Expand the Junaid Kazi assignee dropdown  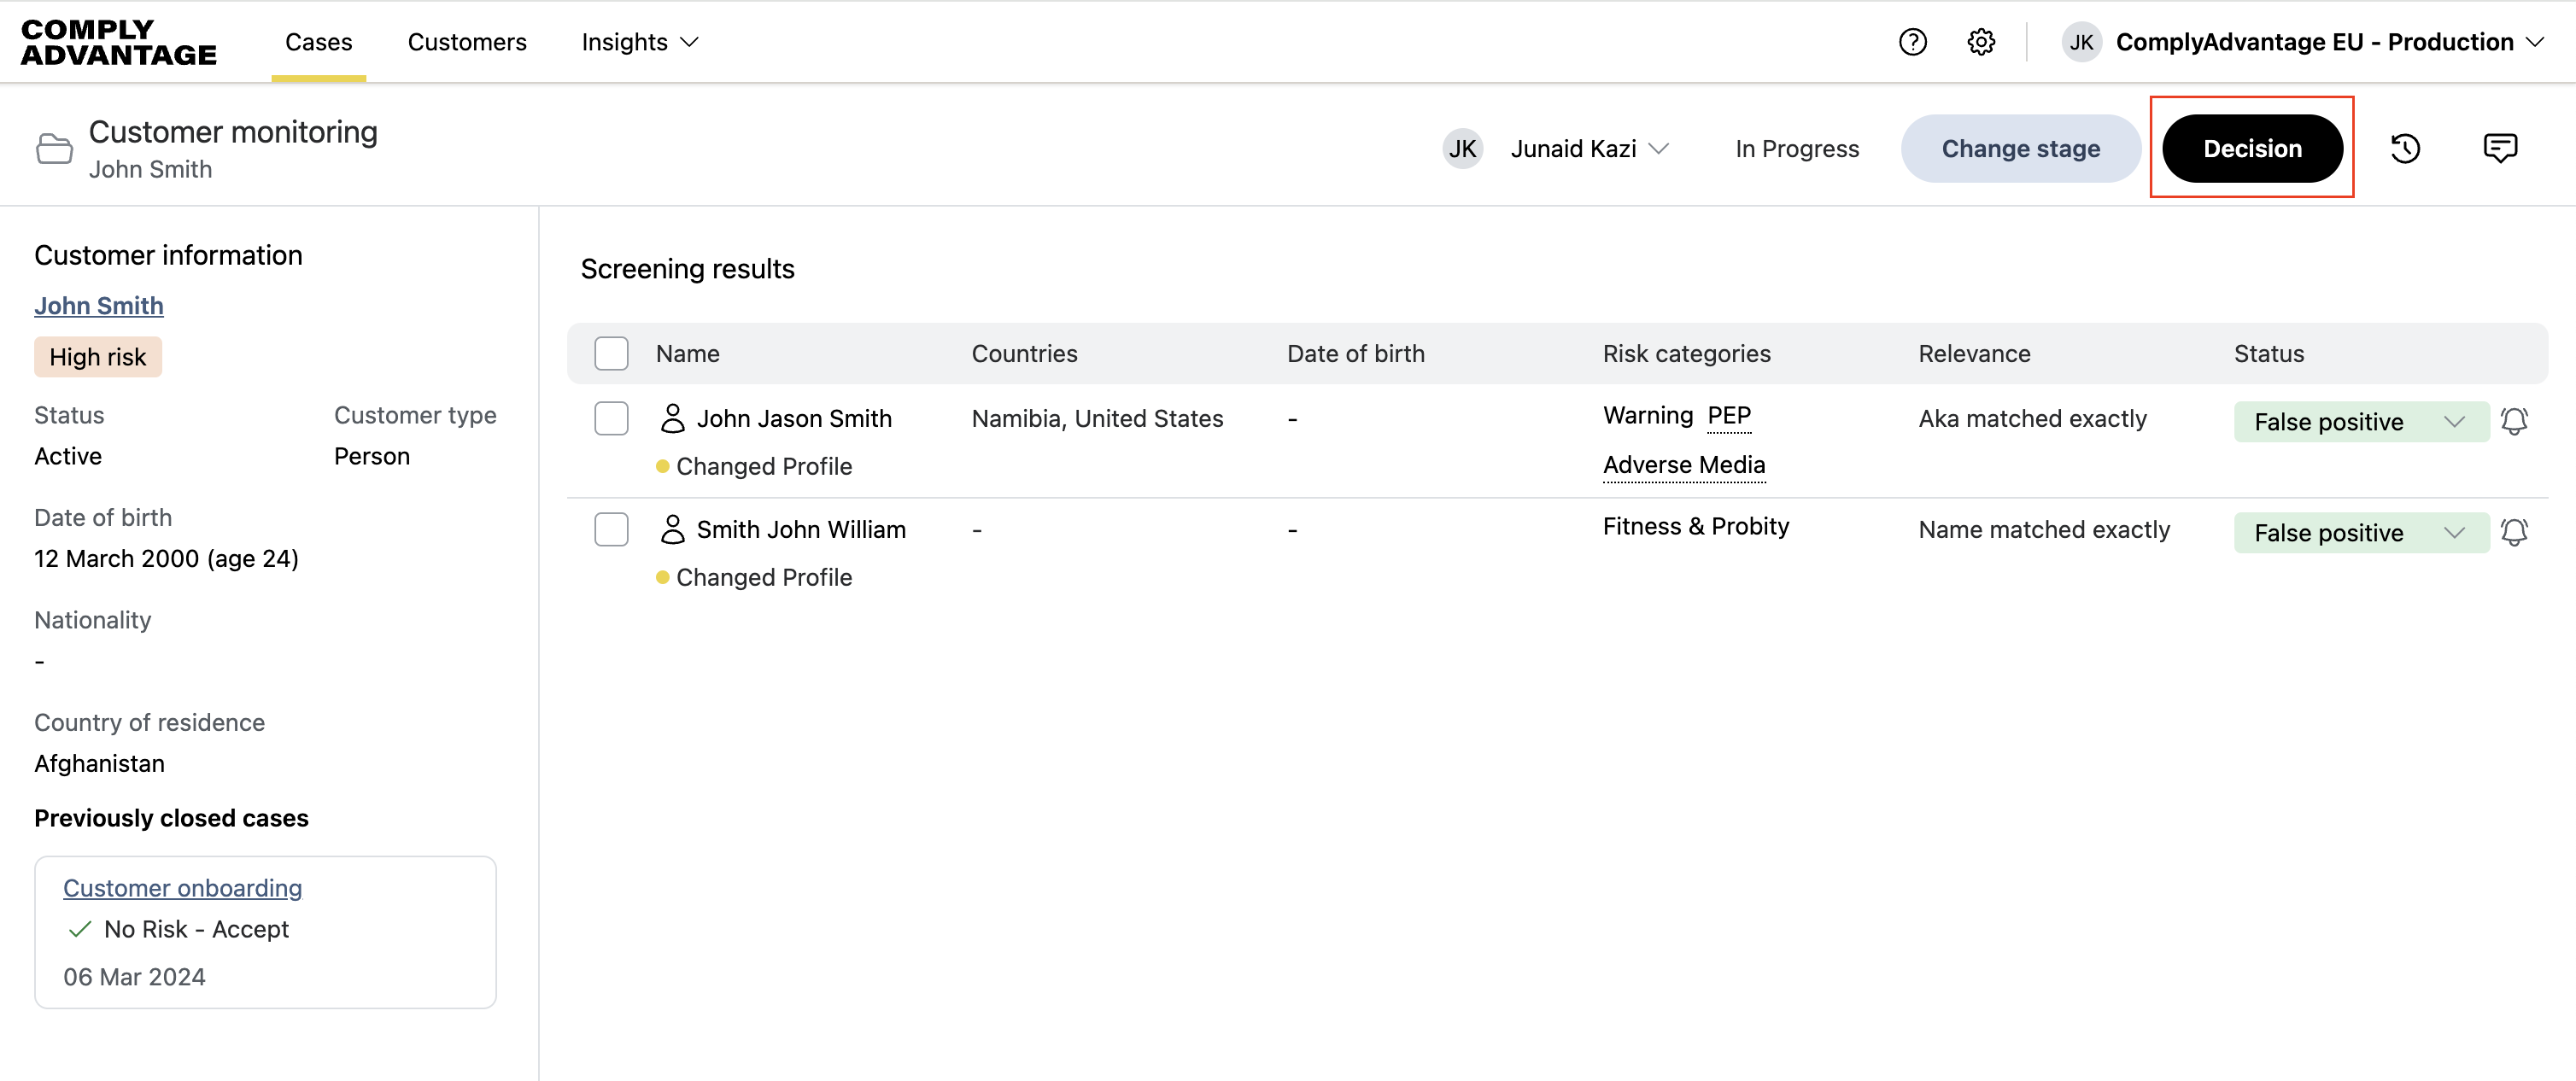1588,148
